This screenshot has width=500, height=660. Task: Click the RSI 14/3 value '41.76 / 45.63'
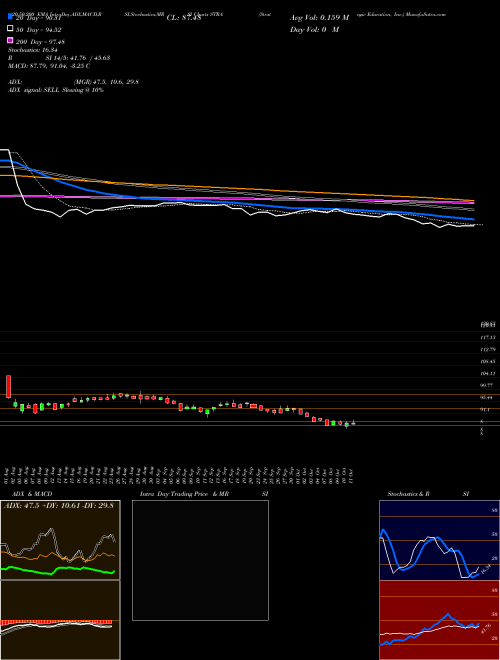[x=89, y=58]
